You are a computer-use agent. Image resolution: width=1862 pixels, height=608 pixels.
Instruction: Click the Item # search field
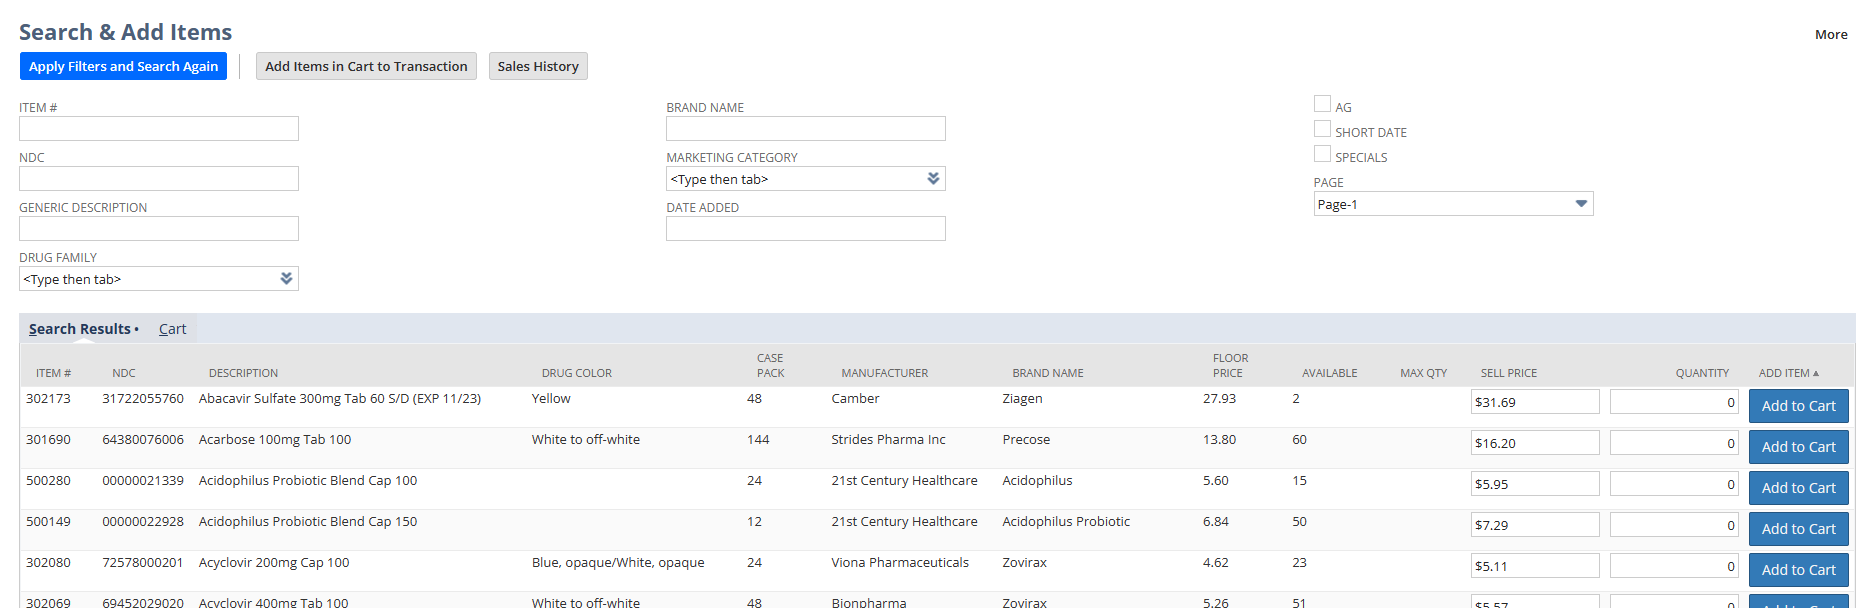coord(159,129)
